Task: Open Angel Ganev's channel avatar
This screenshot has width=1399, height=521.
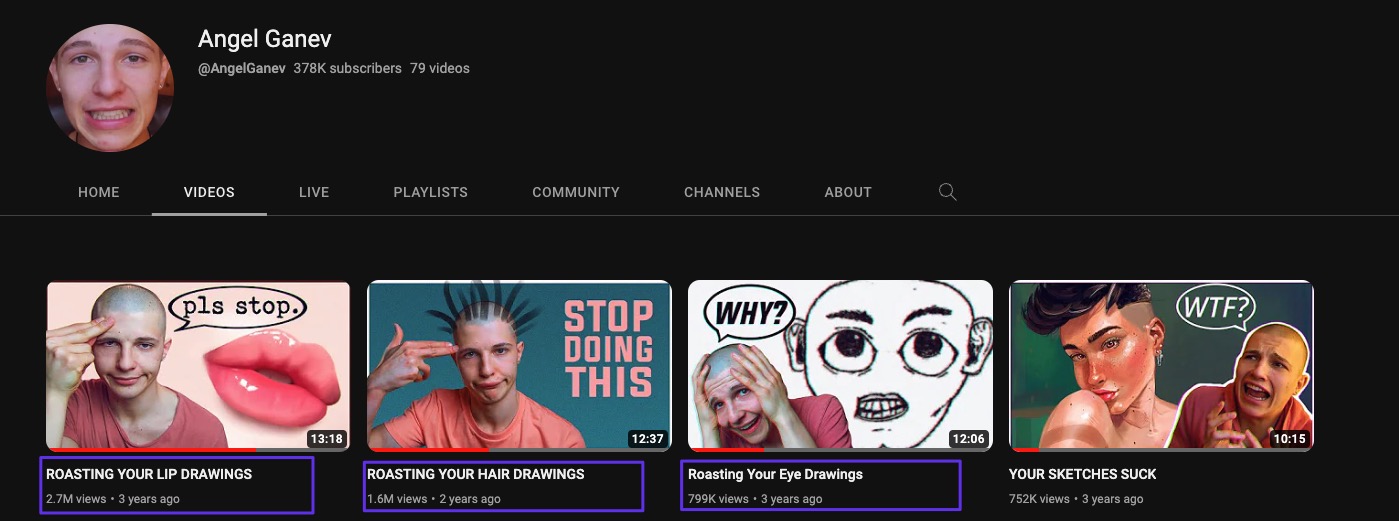Action: (110, 88)
